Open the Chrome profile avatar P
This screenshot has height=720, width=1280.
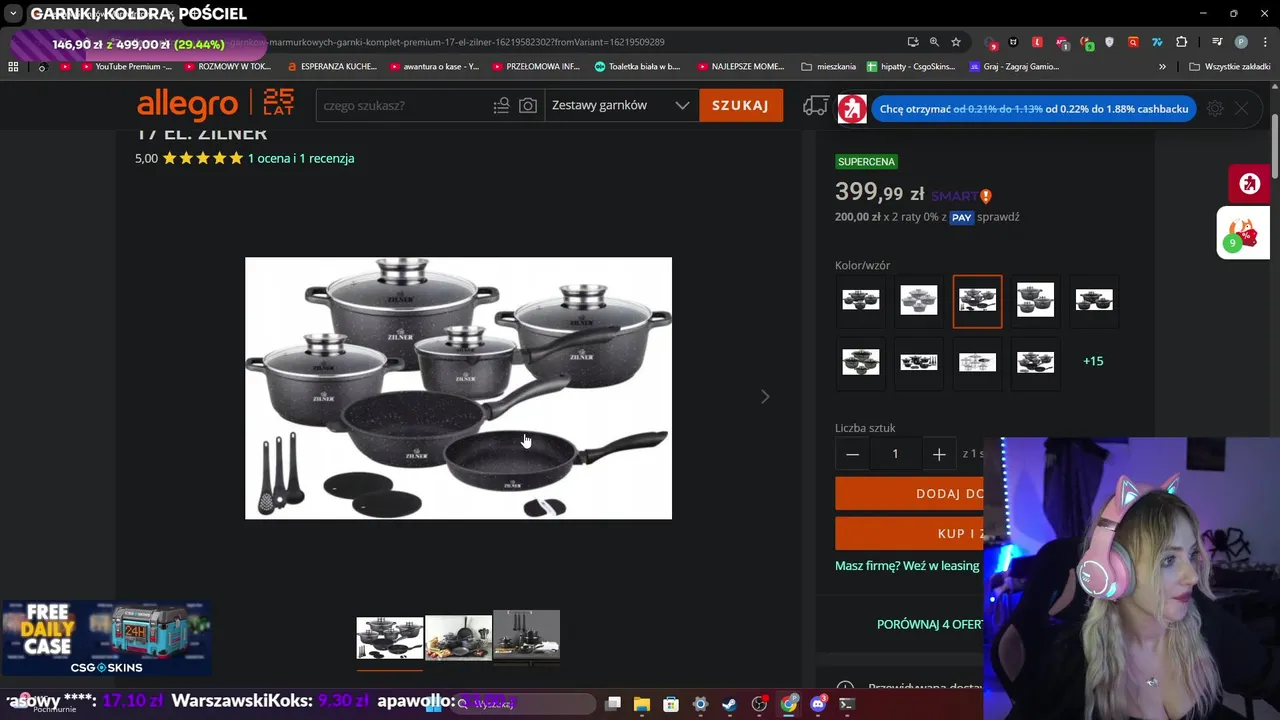1241,42
